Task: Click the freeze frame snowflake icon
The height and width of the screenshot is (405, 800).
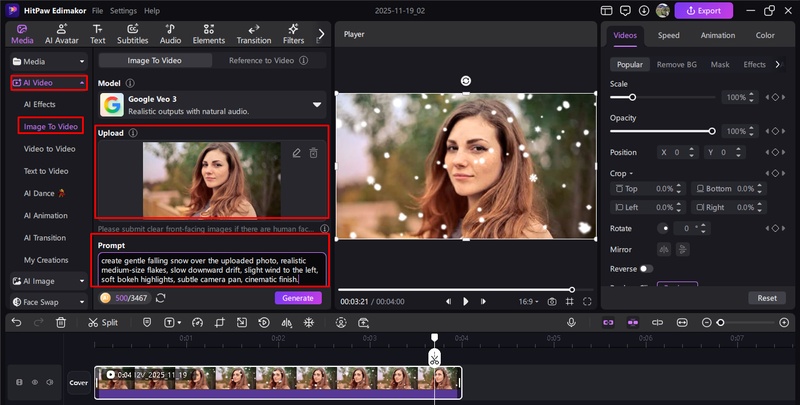Action: [309, 322]
